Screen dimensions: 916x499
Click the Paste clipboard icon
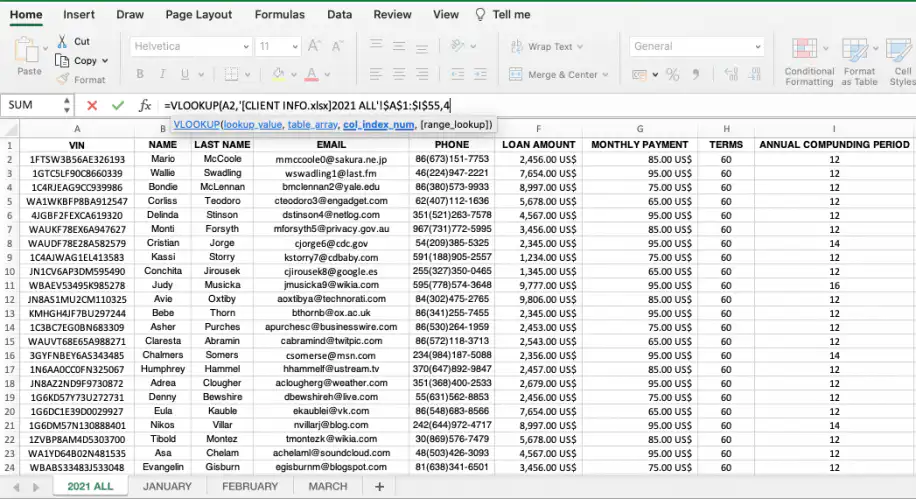click(26, 51)
